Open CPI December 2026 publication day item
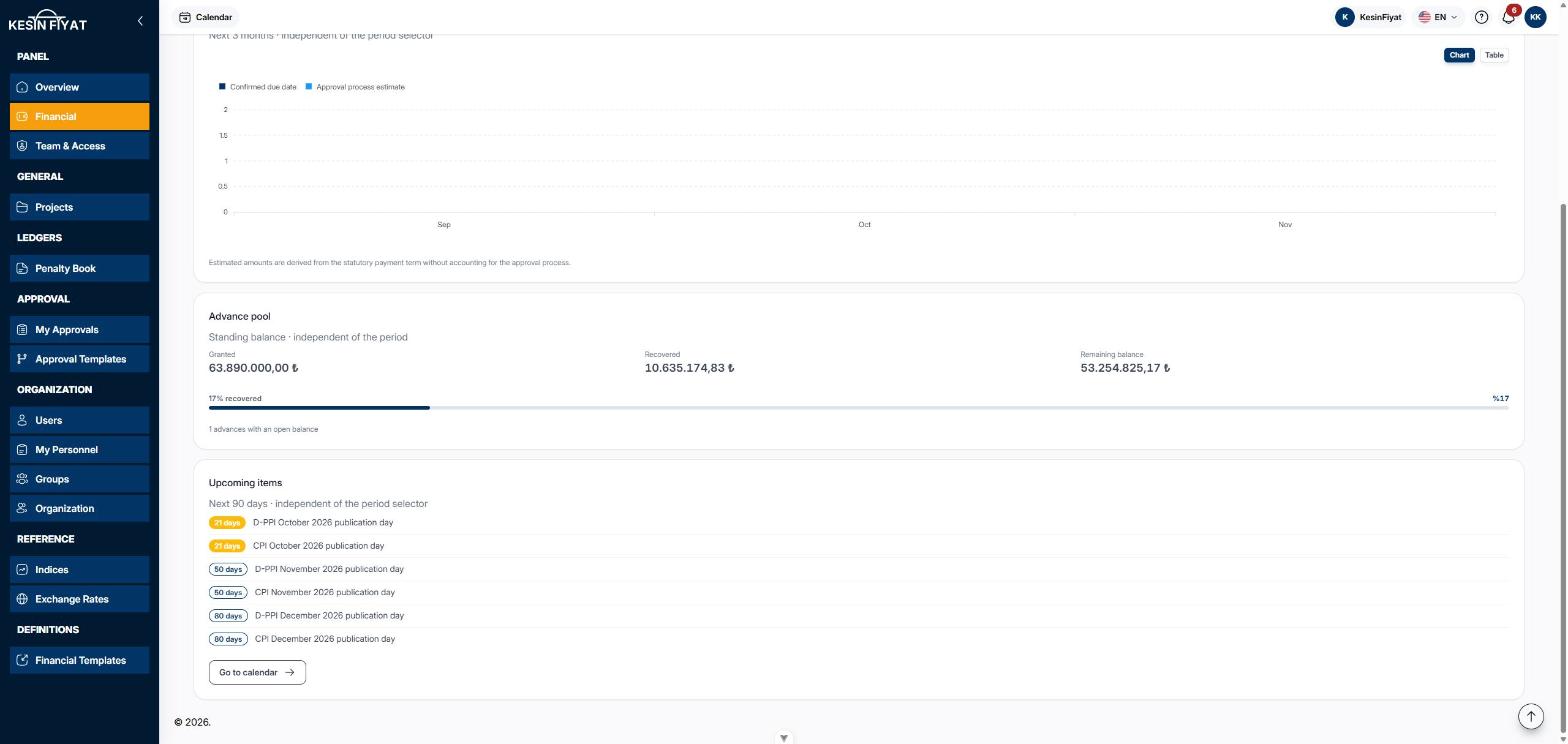The image size is (1568, 744). click(858, 638)
